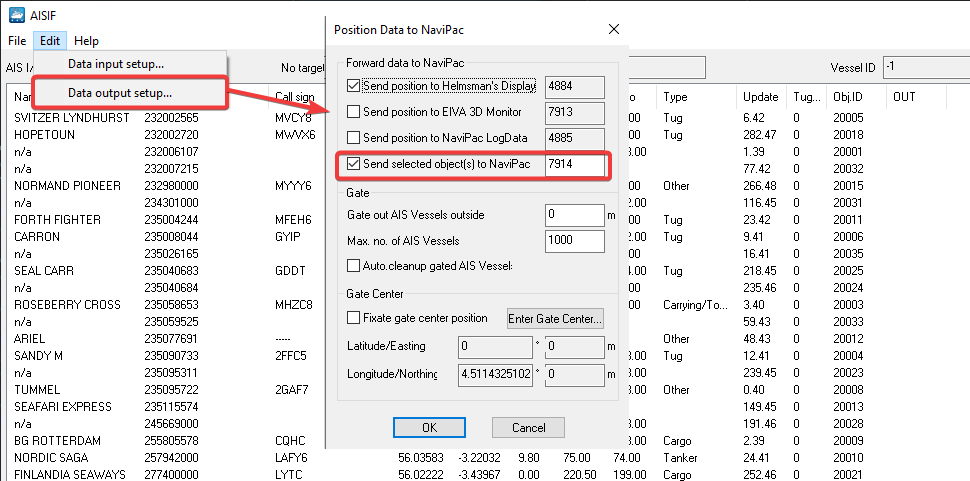Click the Helmsman's Display port field 4884

pyautogui.click(x=575, y=87)
